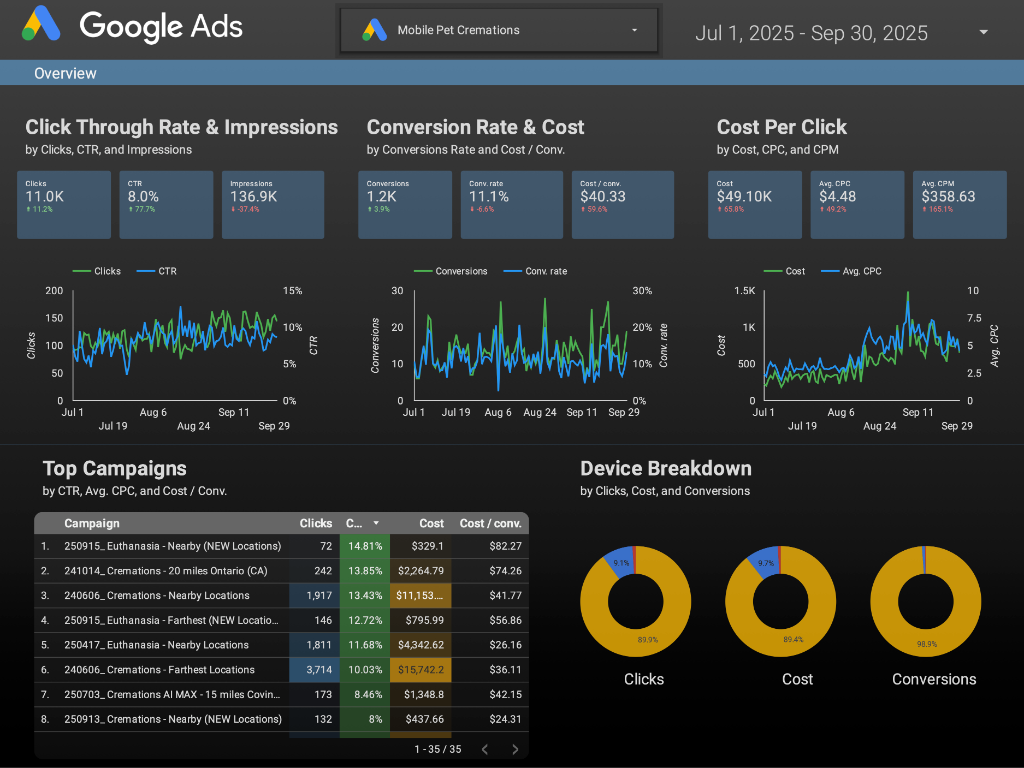Click the Impressions 136.9K scorecard
Screen dimensions: 1024x768
pos(273,204)
